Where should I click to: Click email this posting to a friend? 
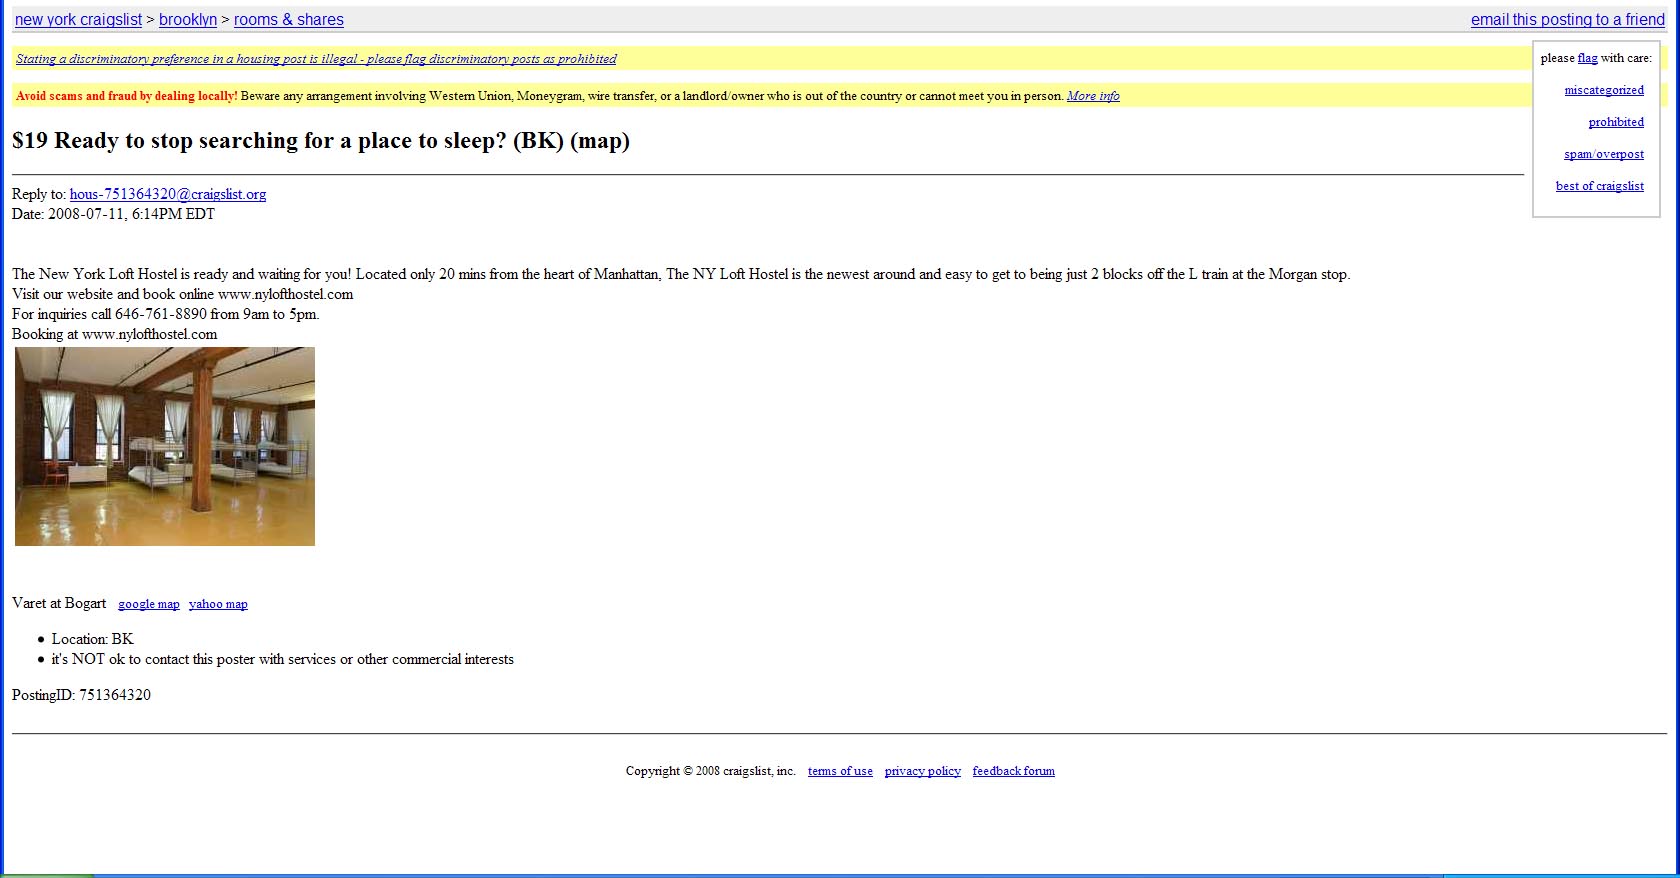tap(1567, 20)
